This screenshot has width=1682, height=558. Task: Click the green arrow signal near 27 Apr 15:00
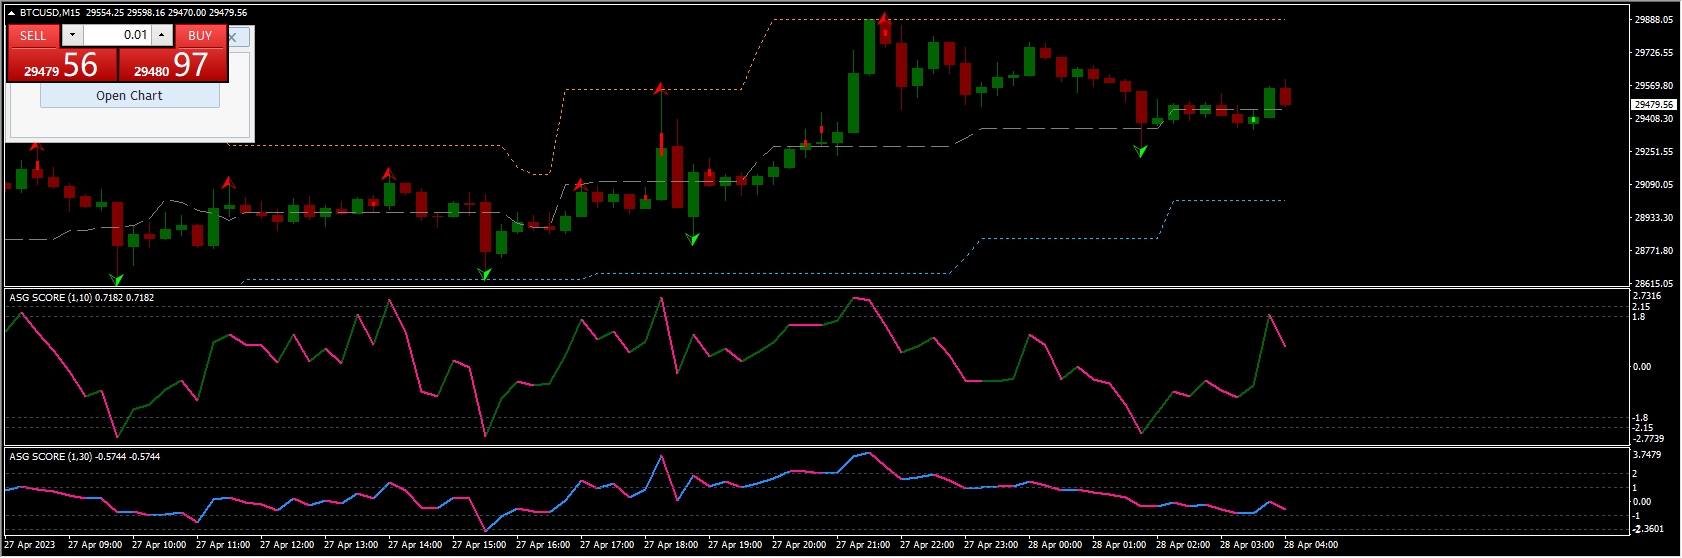485,273
